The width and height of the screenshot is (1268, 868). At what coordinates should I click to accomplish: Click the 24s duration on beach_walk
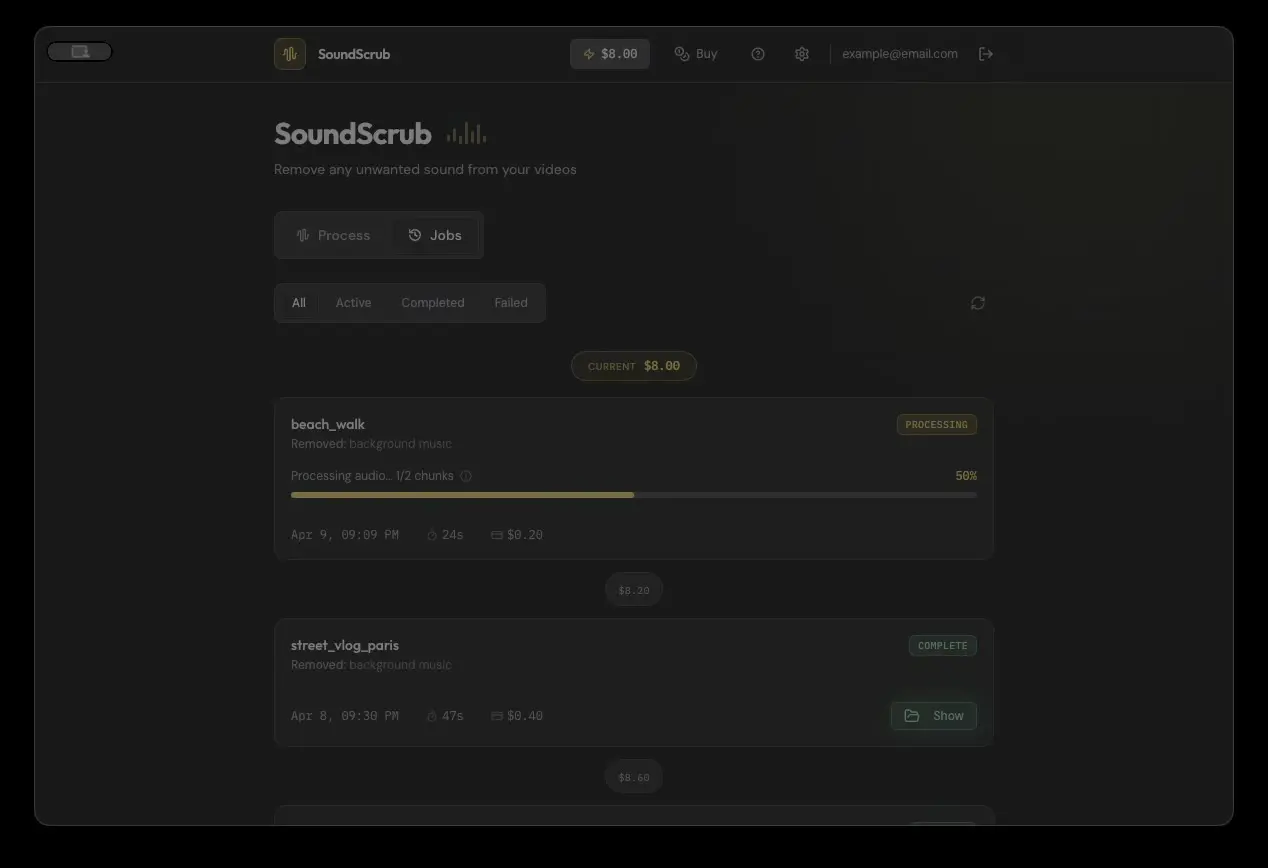coord(445,535)
